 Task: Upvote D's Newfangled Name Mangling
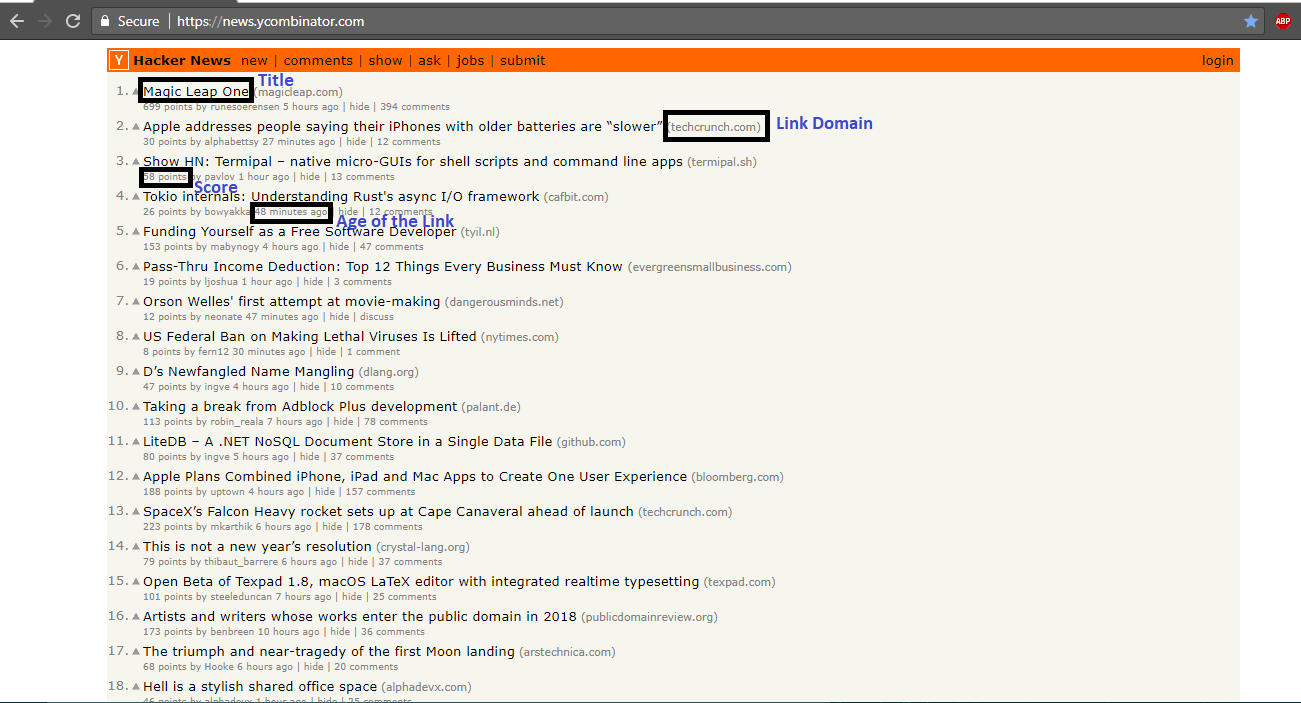pyautogui.click(x=136, y=372)
